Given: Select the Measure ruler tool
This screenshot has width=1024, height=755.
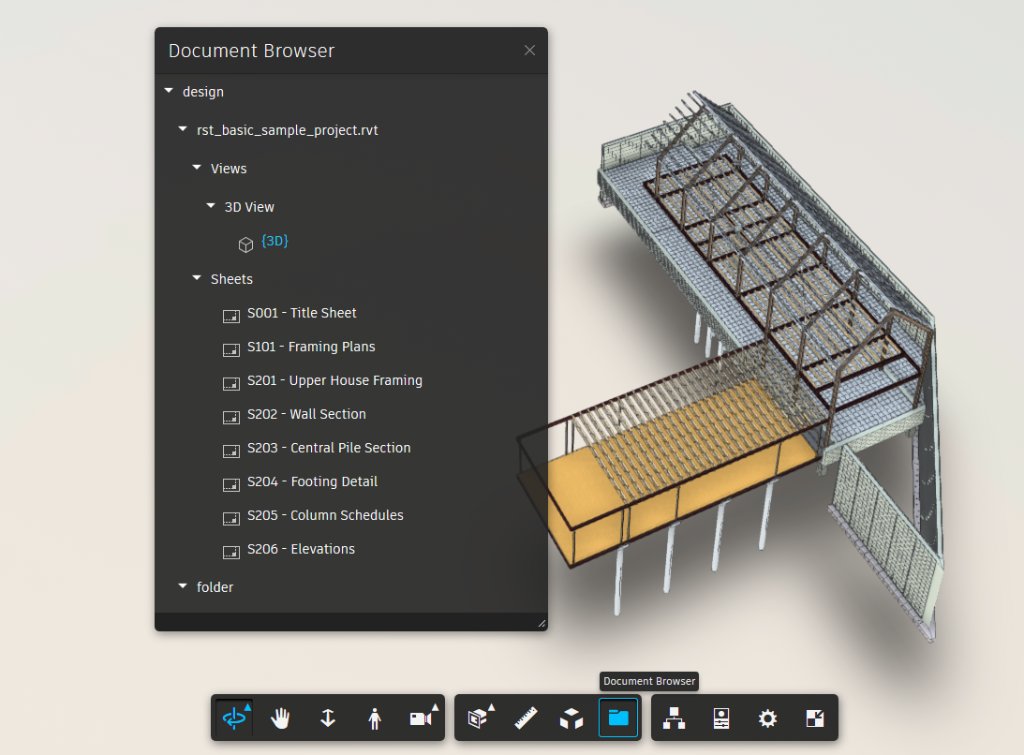Looking at the screenshot, I should pos(526,718).
